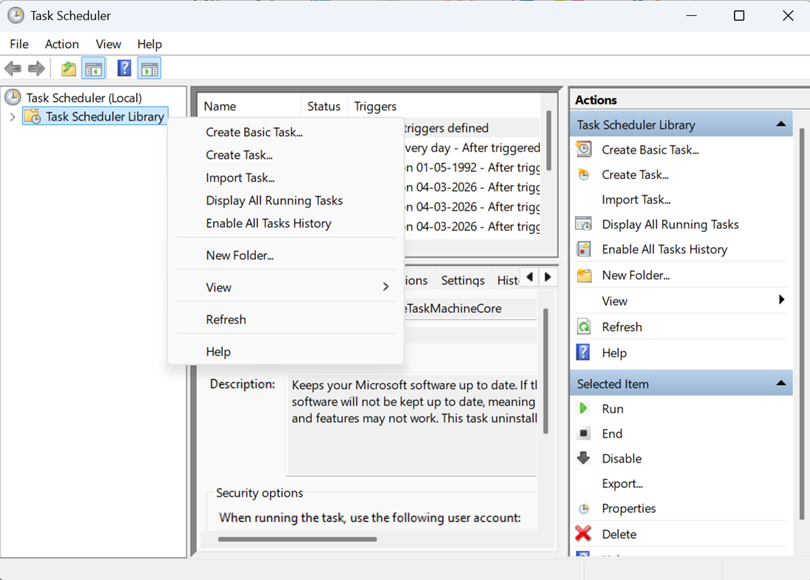Click the black End square icon
This screenshot has width=810, height=580.
tap(583, 433)
